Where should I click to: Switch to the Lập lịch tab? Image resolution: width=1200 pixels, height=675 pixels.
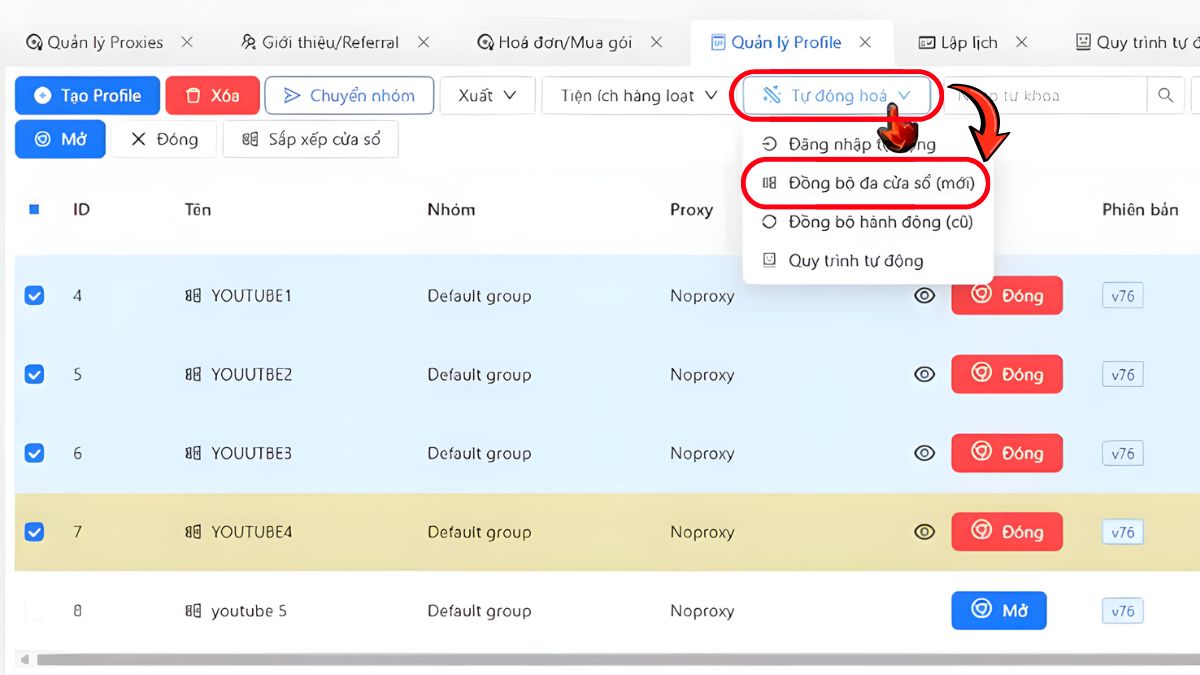tap(968, 42)
